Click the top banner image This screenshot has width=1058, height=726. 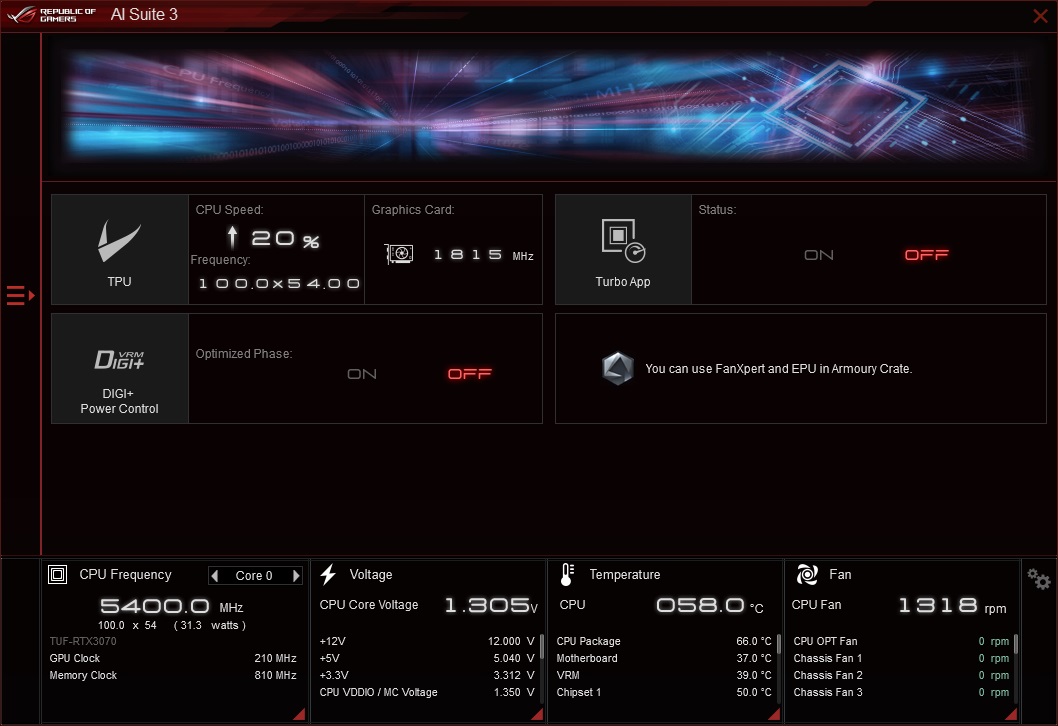548,107
